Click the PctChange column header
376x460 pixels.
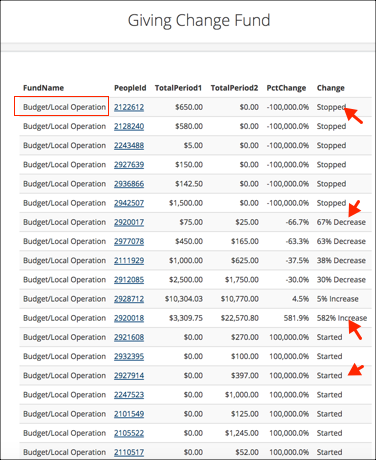(286, 88)
